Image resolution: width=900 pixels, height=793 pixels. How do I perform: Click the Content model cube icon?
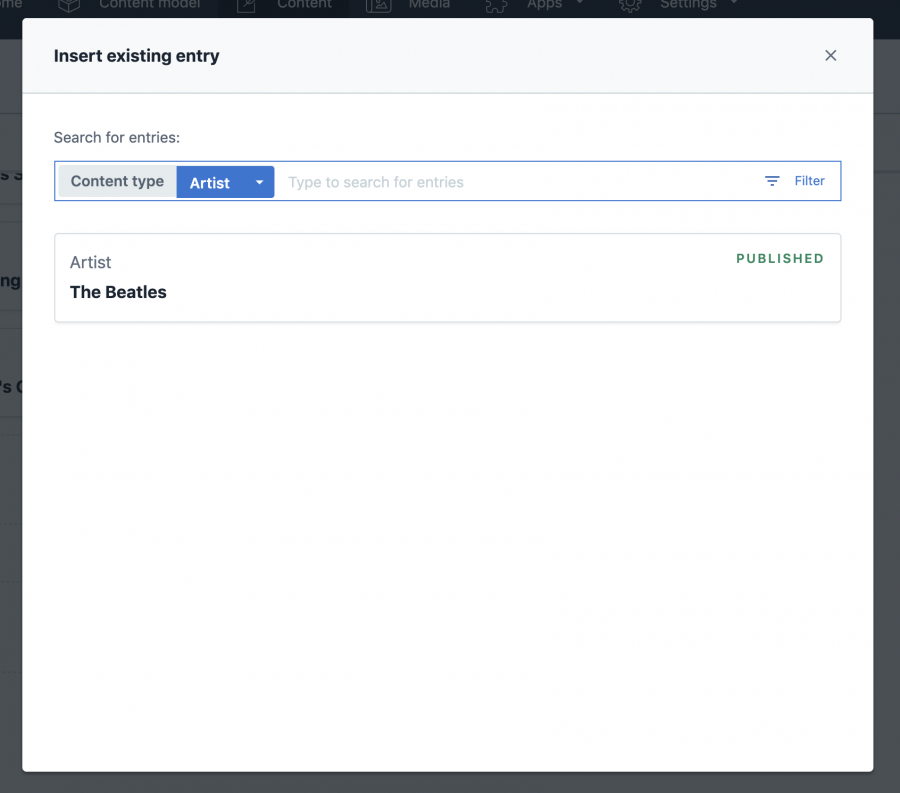pos(69,5)
